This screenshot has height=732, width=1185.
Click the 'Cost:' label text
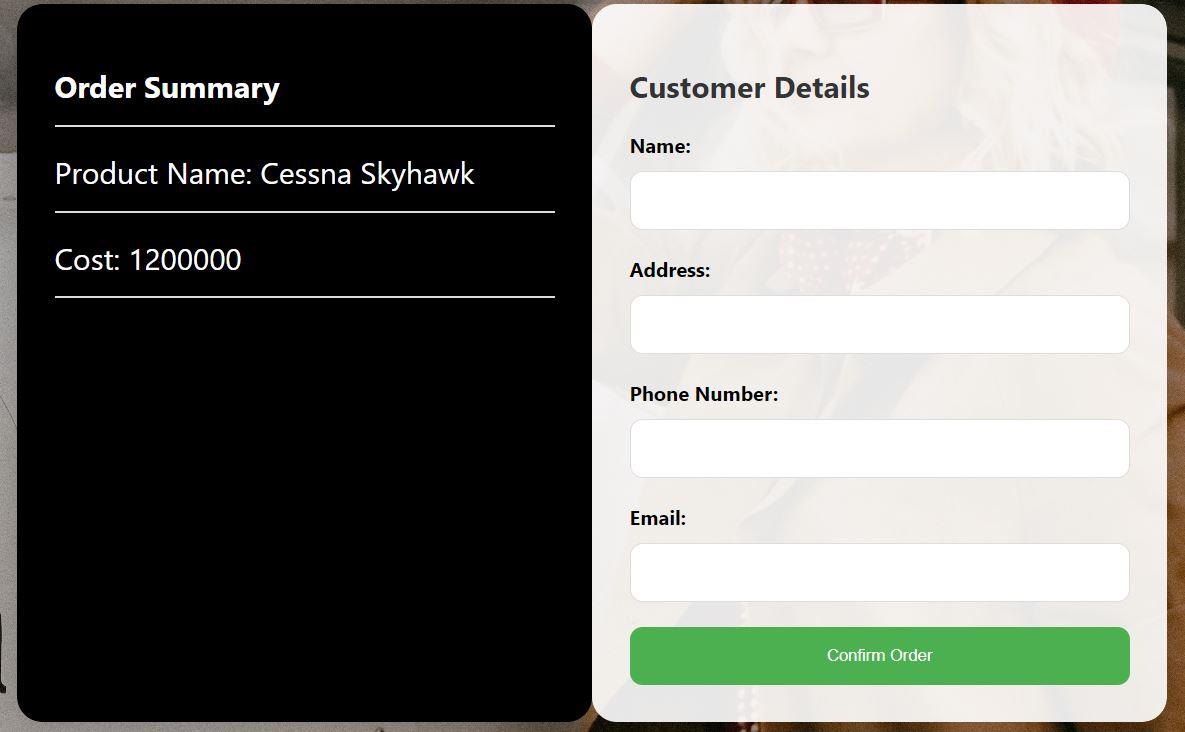coord(88,260)
